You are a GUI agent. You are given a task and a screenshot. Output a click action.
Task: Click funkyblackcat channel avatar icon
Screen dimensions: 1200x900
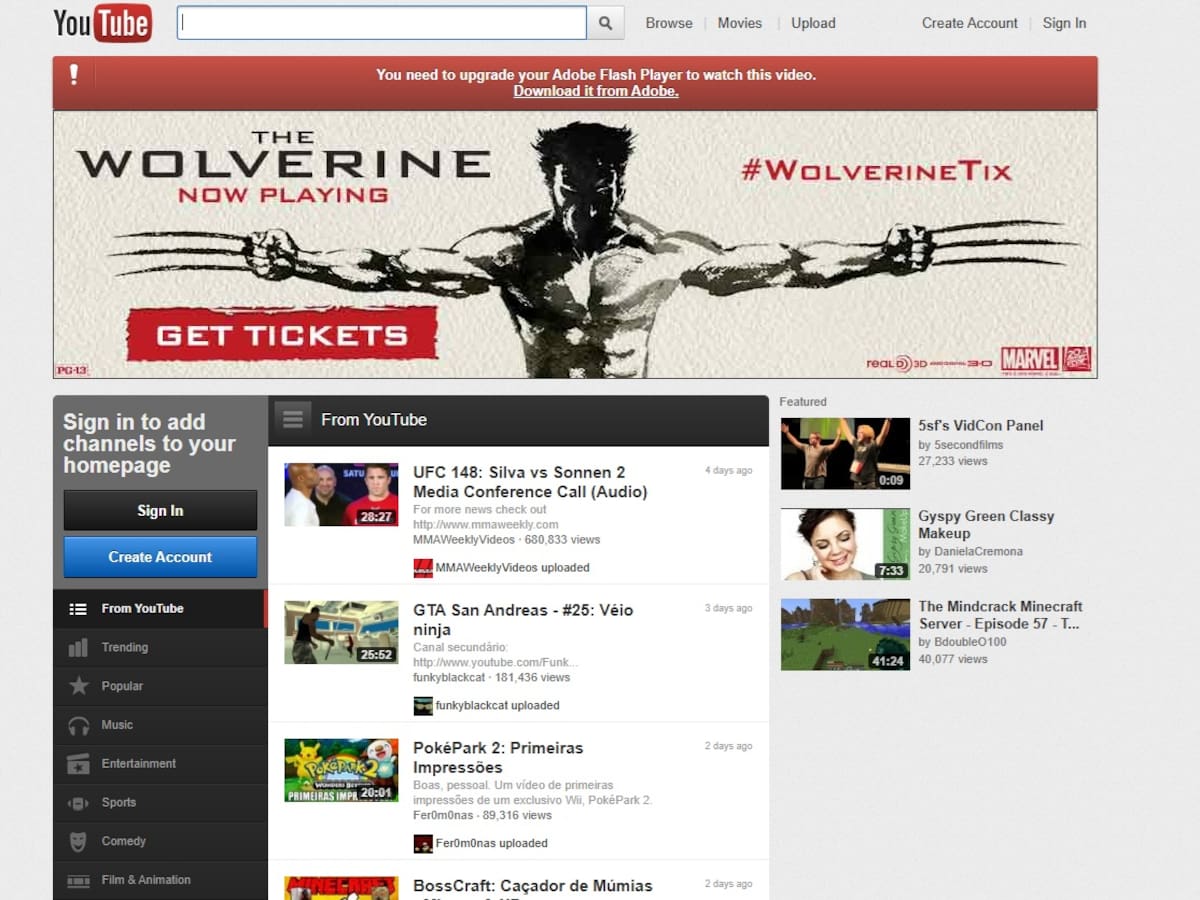[423, 706]
